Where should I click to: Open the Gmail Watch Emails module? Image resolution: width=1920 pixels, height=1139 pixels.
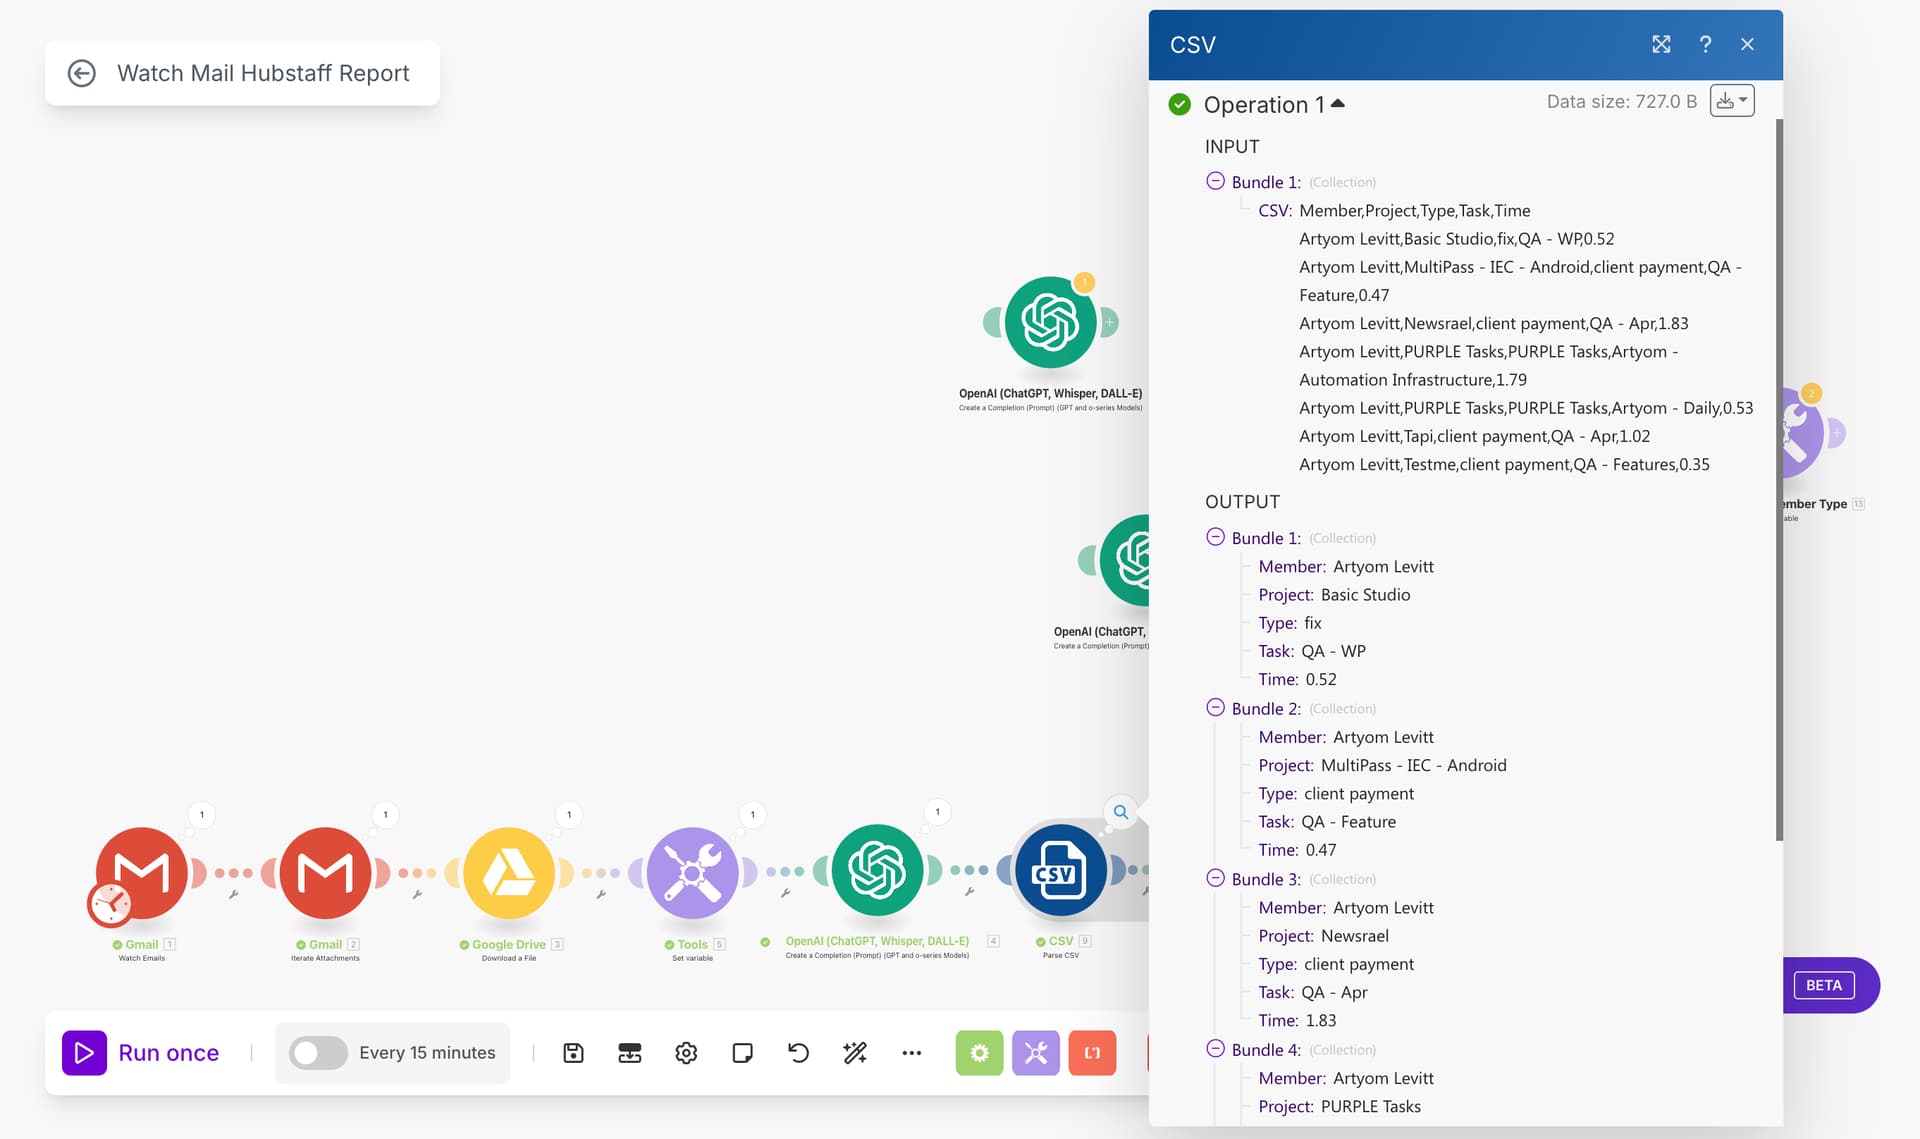(142, 872)
